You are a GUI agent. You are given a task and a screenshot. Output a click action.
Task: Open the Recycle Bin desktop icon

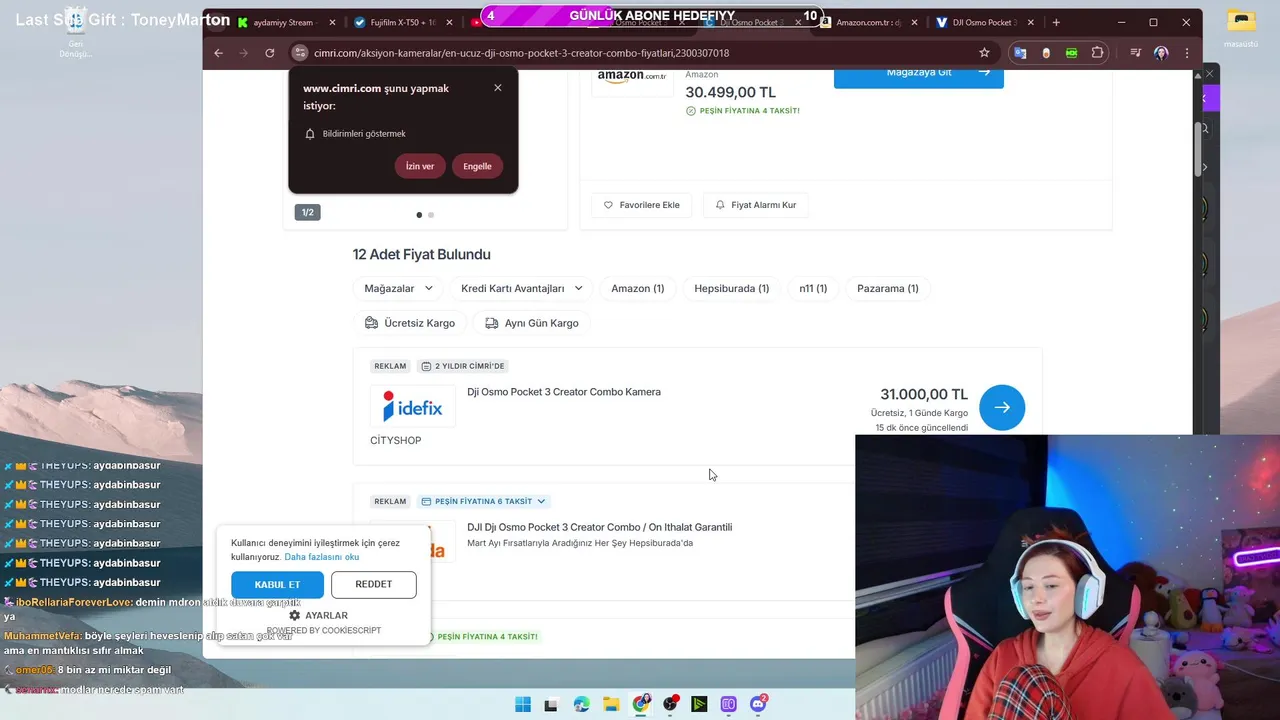75,33
